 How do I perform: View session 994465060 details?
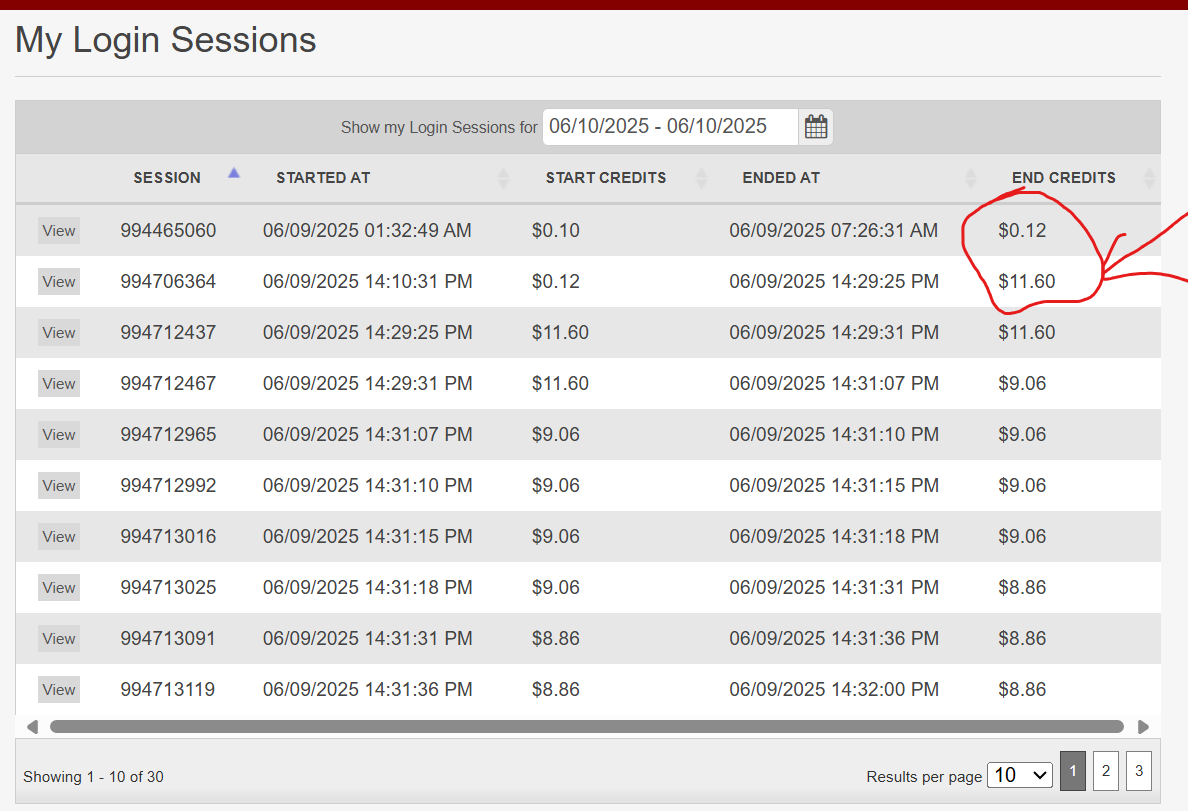click(x=59, y=231)
